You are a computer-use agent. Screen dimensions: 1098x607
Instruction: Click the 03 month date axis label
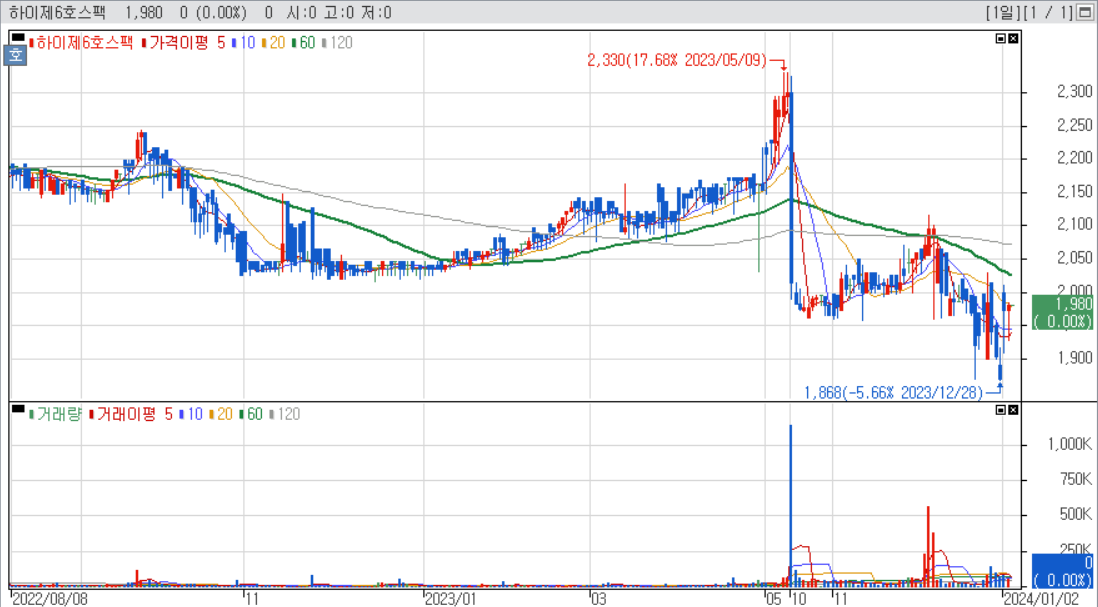(x=598, y=599)
